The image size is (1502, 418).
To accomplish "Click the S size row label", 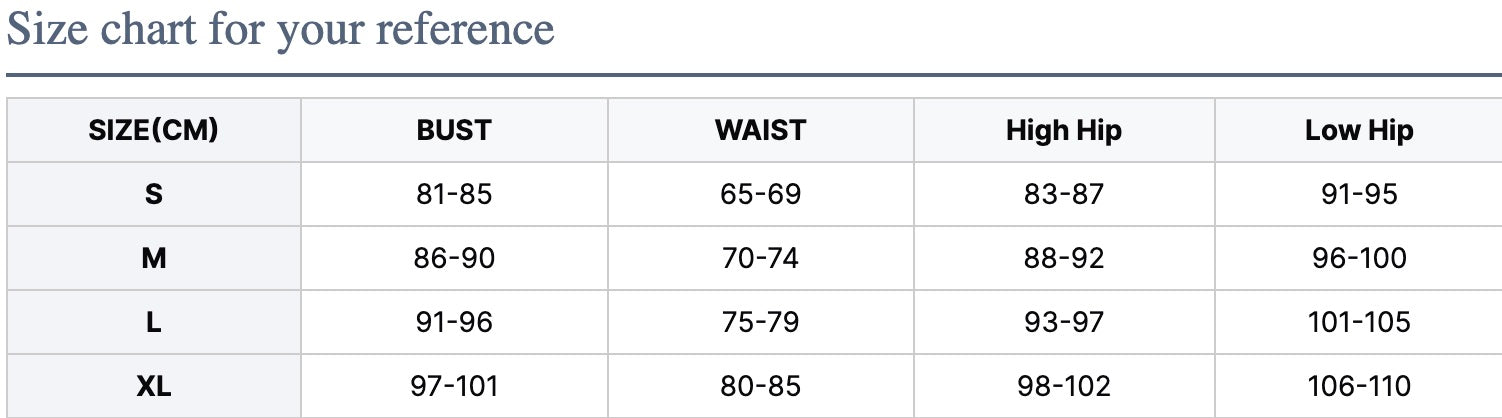I will (x=153, y=194).
